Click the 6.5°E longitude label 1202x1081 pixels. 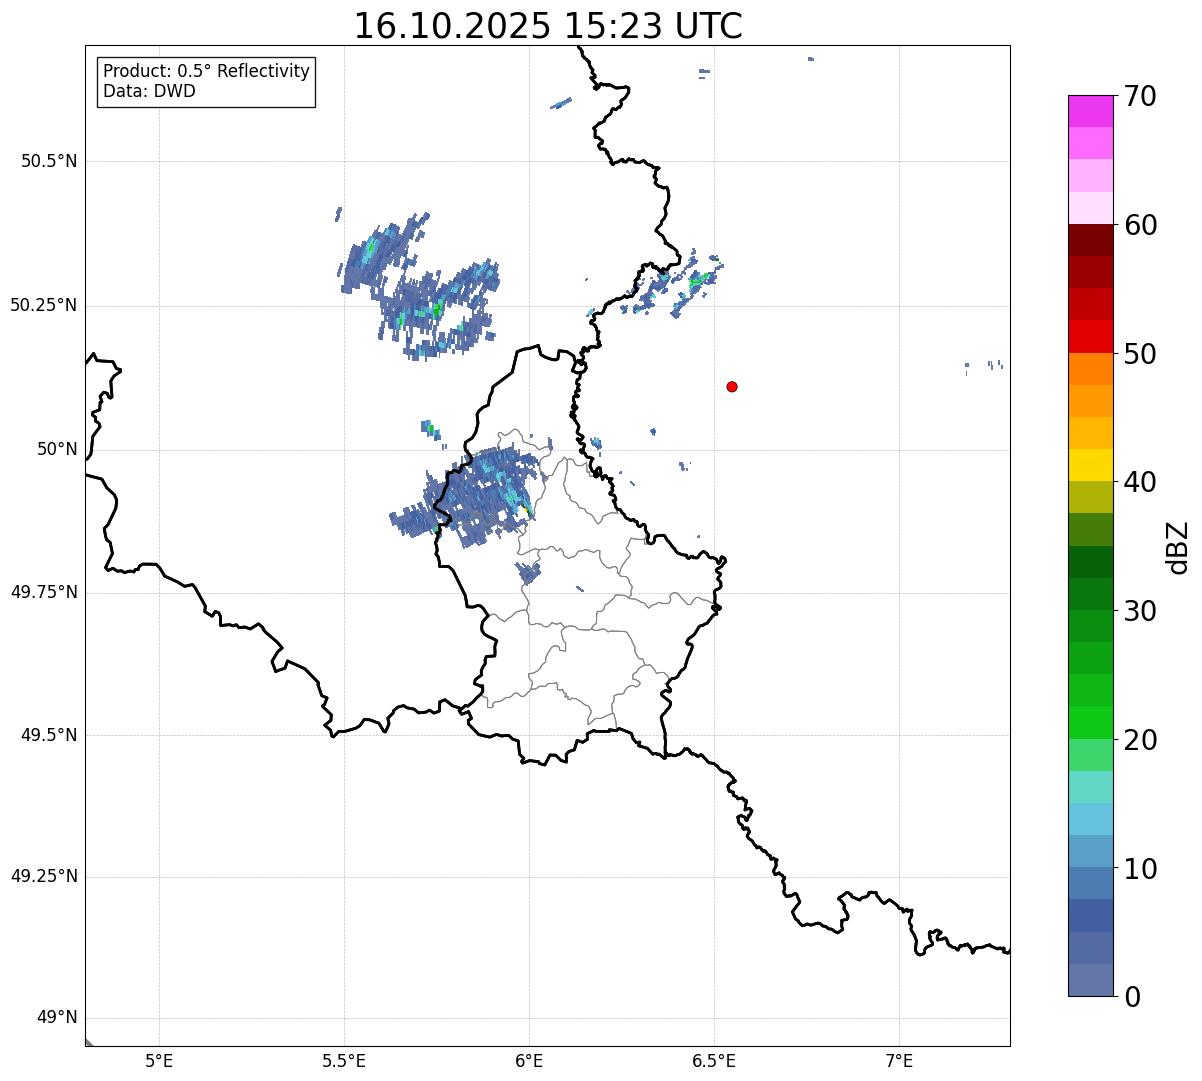click(x=714, y=1060)
